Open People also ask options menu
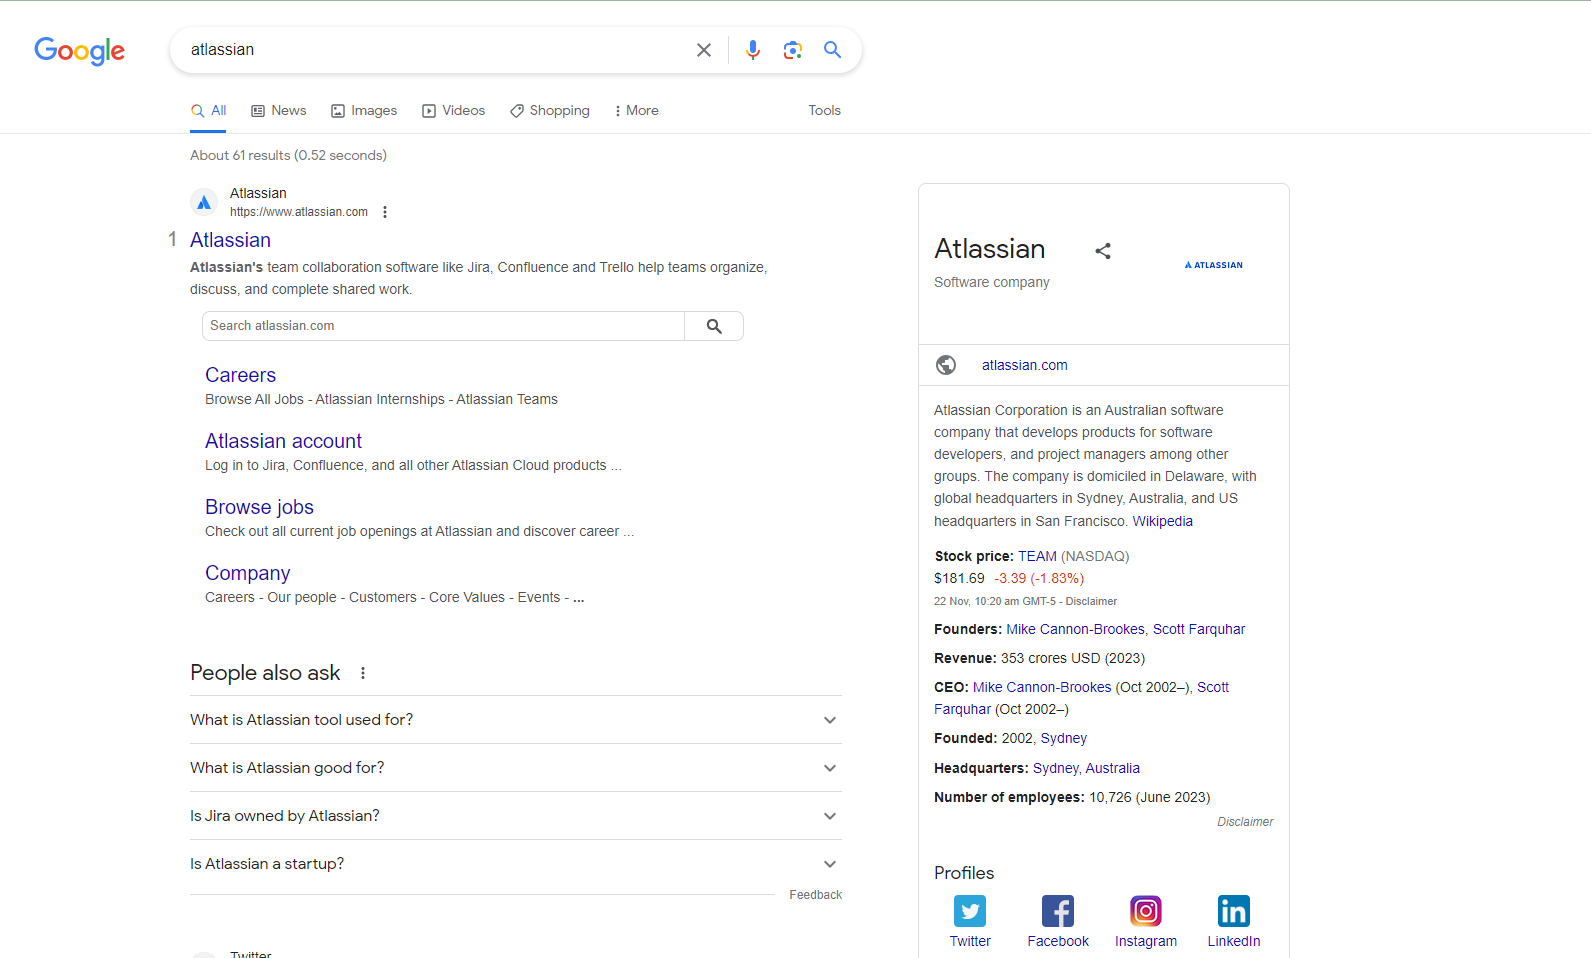This screenshot has height=958, width=1591. click(x=363, y=673)
